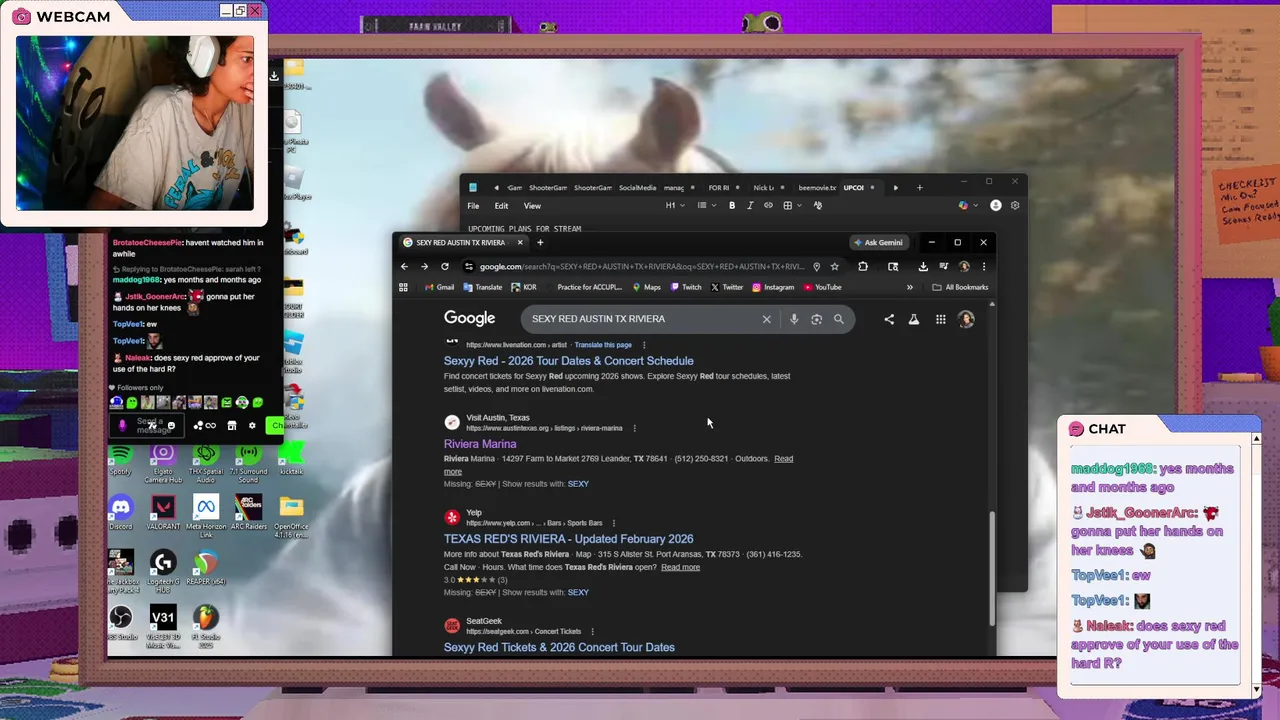Bookmark page with star icon
Screen dimensions: 1280x720
pyautogui.click(x=835, y=267)
